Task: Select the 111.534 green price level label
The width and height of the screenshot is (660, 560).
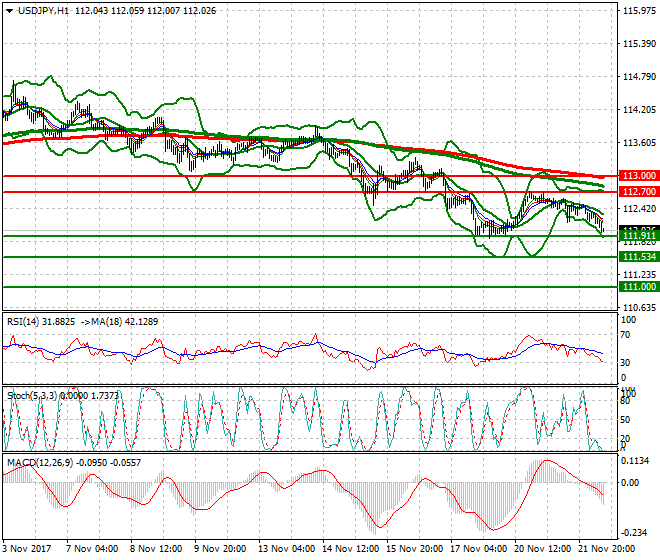Action: (639, 256)
